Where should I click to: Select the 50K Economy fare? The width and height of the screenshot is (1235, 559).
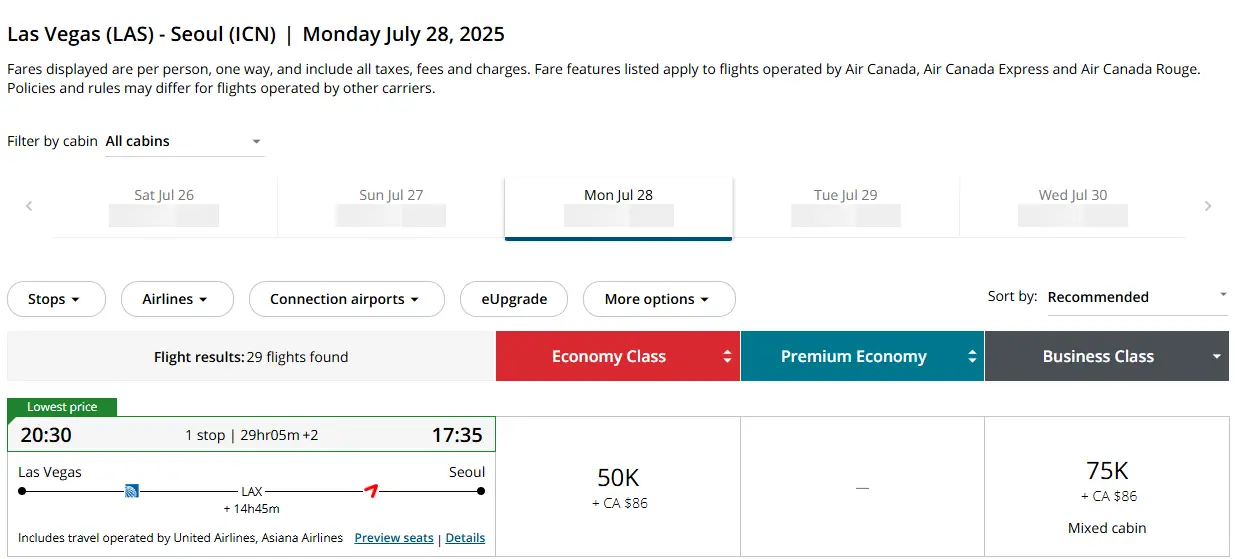tap(618, 486)
